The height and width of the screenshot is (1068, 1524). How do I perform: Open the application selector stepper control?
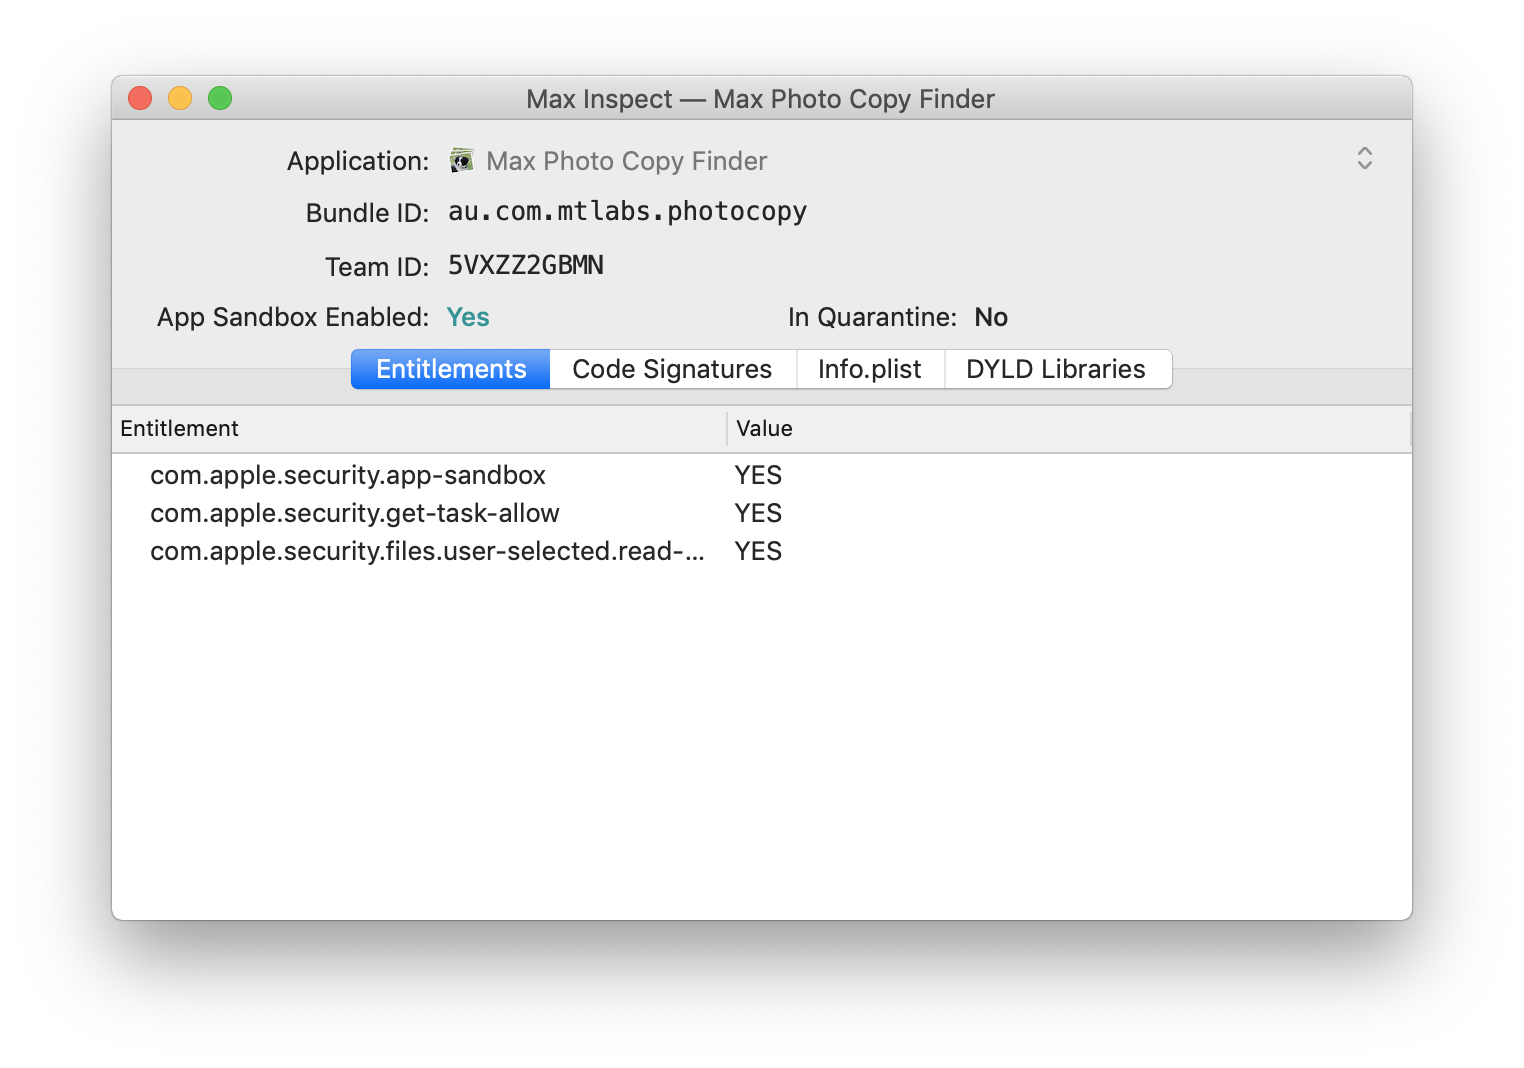coord(1364,159)
